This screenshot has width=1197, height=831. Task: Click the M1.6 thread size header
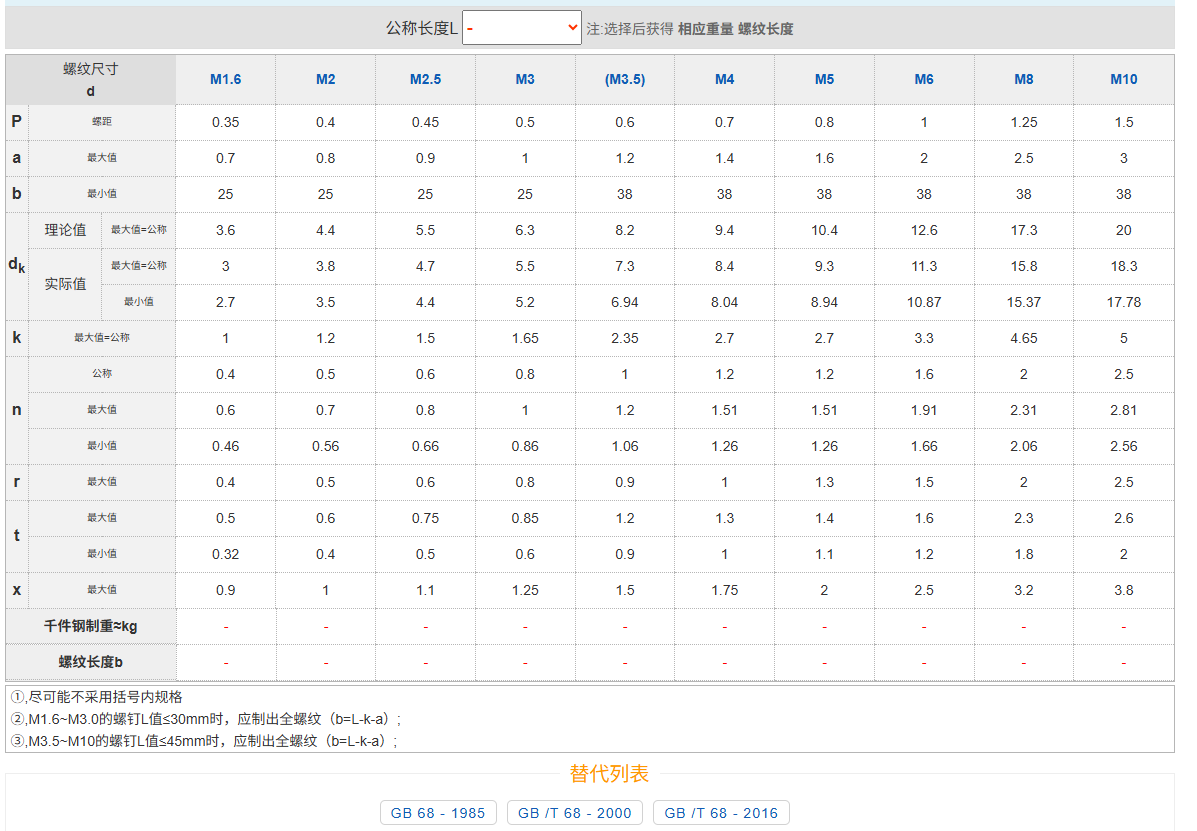tap(225, 79)
